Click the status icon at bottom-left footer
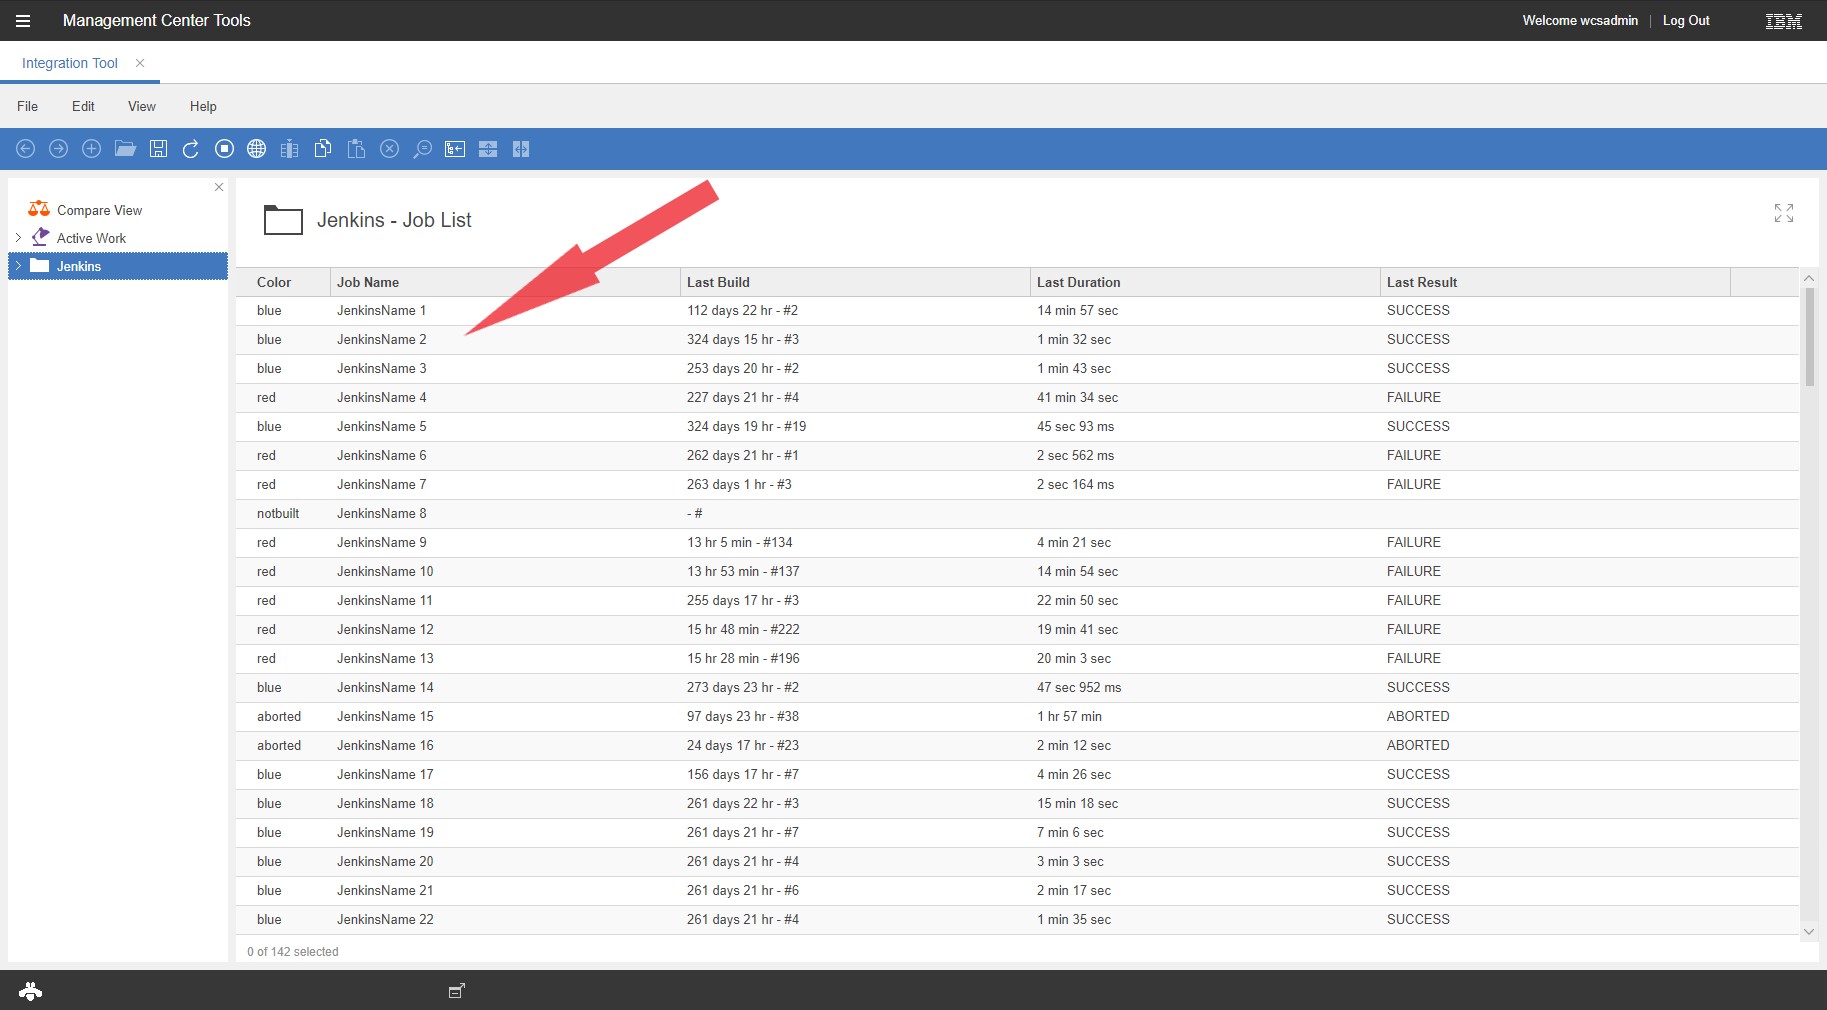Screen dimensions: 1827x1010 (x=31, y=991)
